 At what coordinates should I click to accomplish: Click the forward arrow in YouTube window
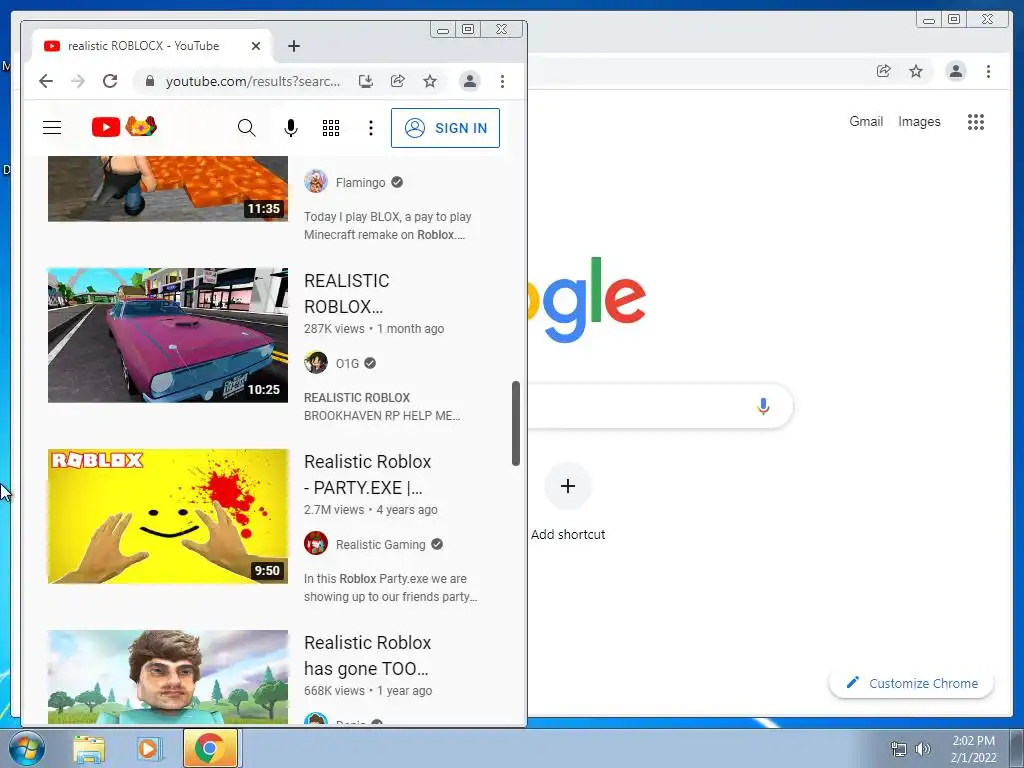point(78,81)
